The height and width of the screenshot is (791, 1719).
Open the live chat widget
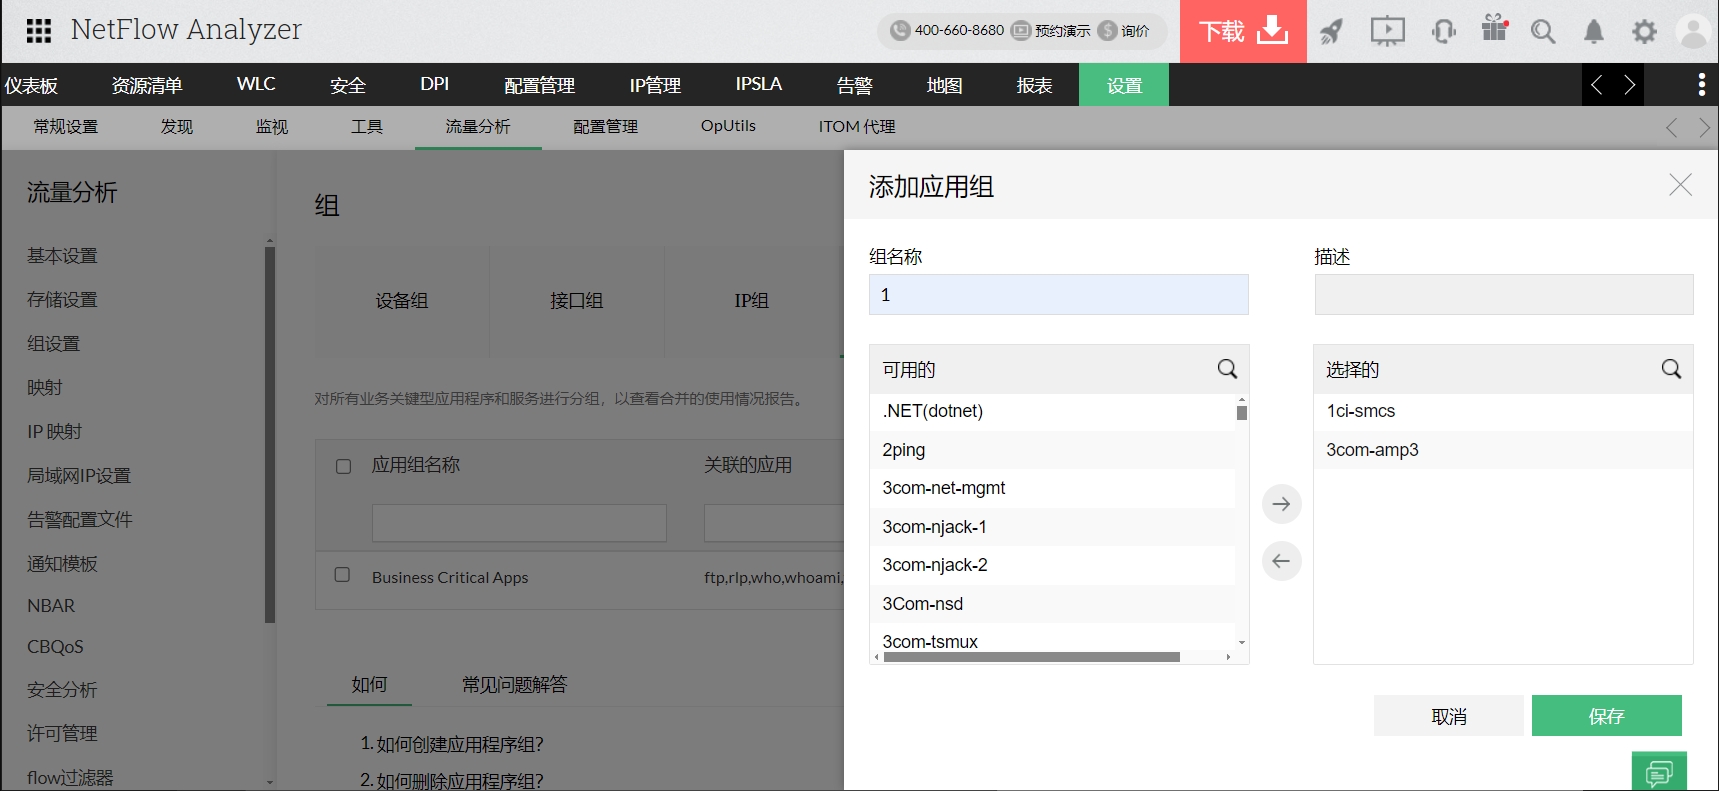coord(1658,772)
